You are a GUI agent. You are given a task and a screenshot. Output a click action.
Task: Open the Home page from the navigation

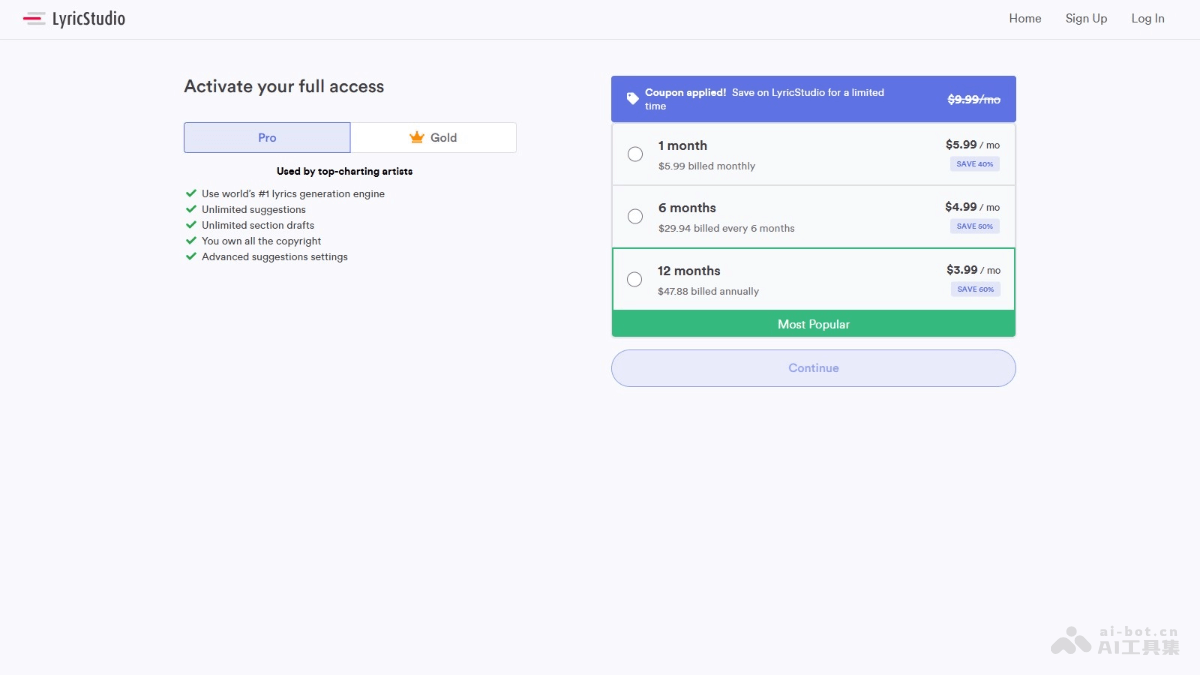[1025, 19]
